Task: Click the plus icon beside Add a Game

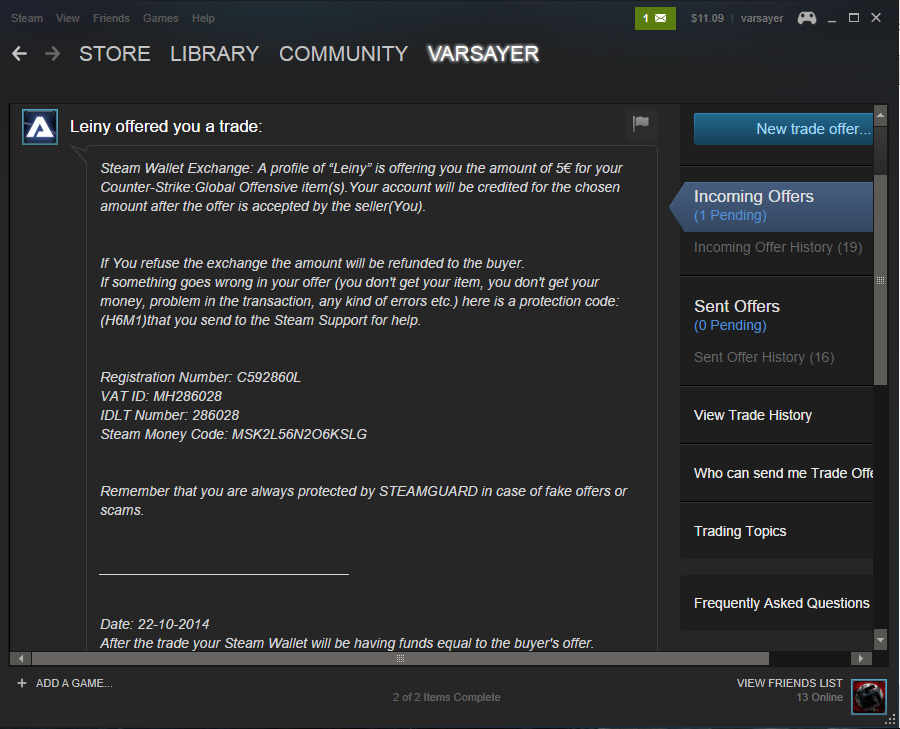Action: pos(22,683)
